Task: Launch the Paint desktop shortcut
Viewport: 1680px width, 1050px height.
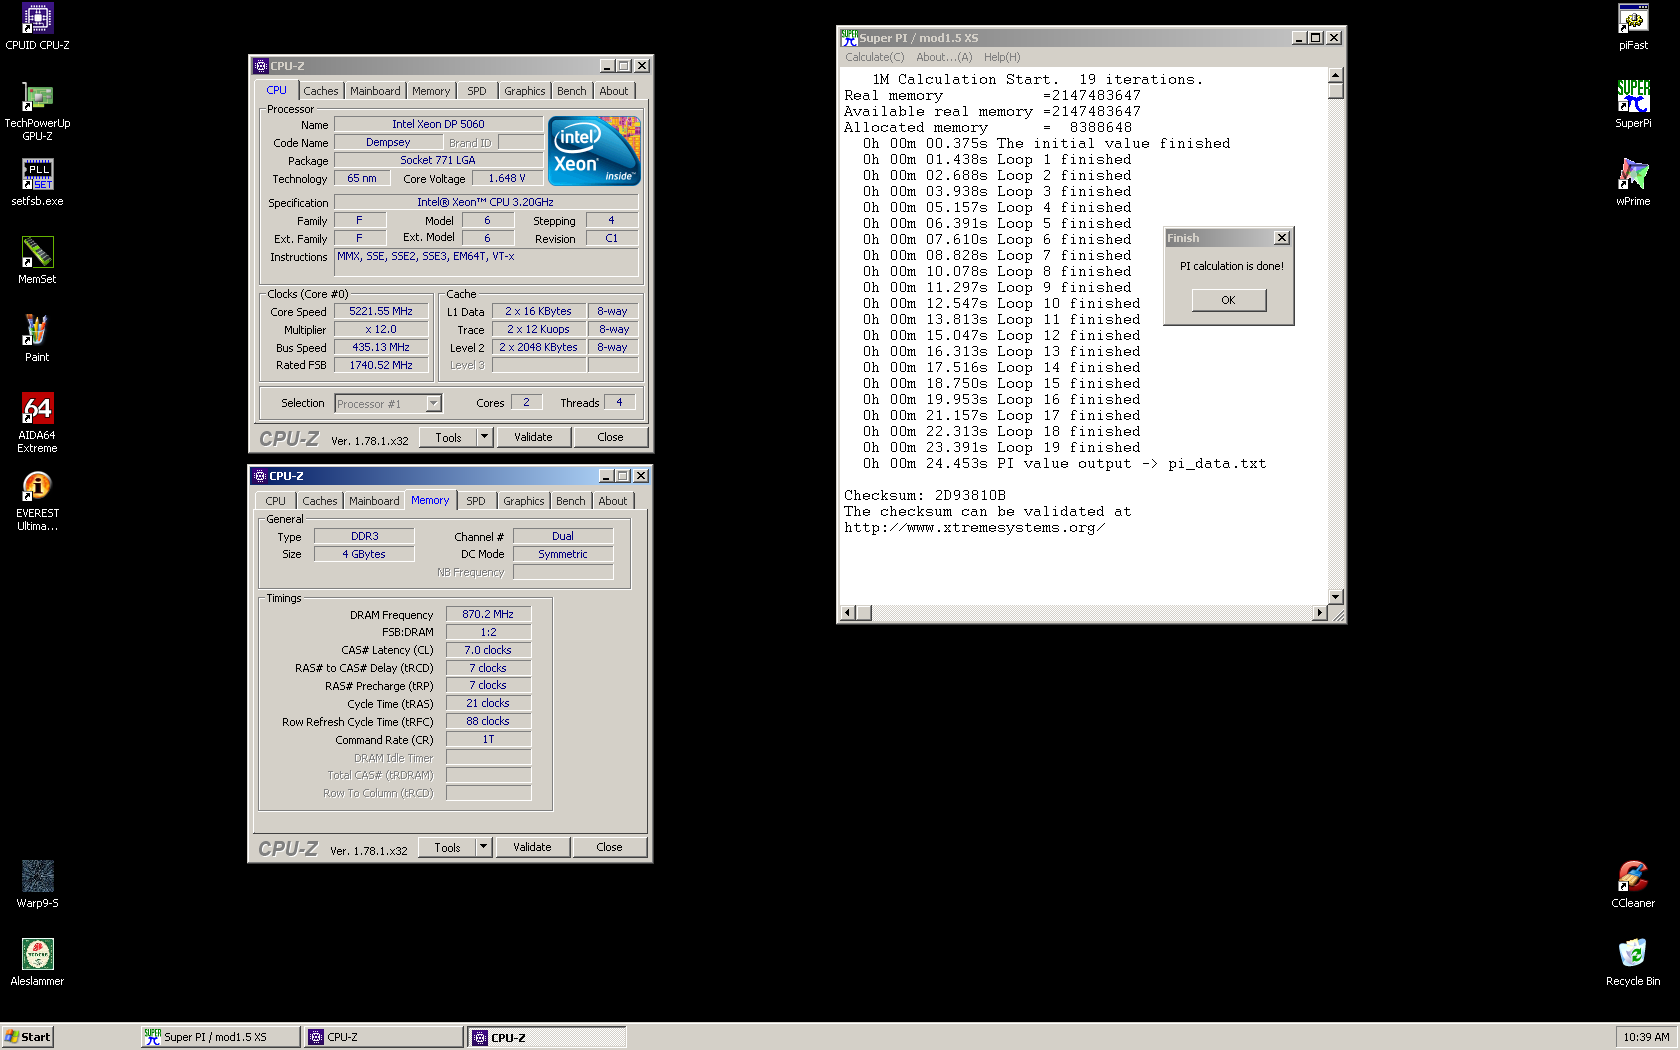Action: click(37, 338)
